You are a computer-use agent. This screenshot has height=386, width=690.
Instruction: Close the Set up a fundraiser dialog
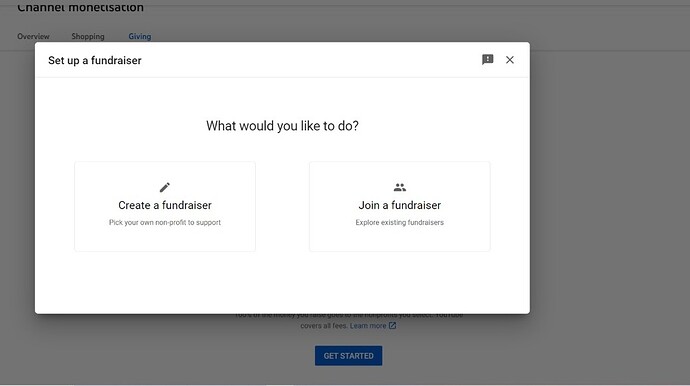510,60
